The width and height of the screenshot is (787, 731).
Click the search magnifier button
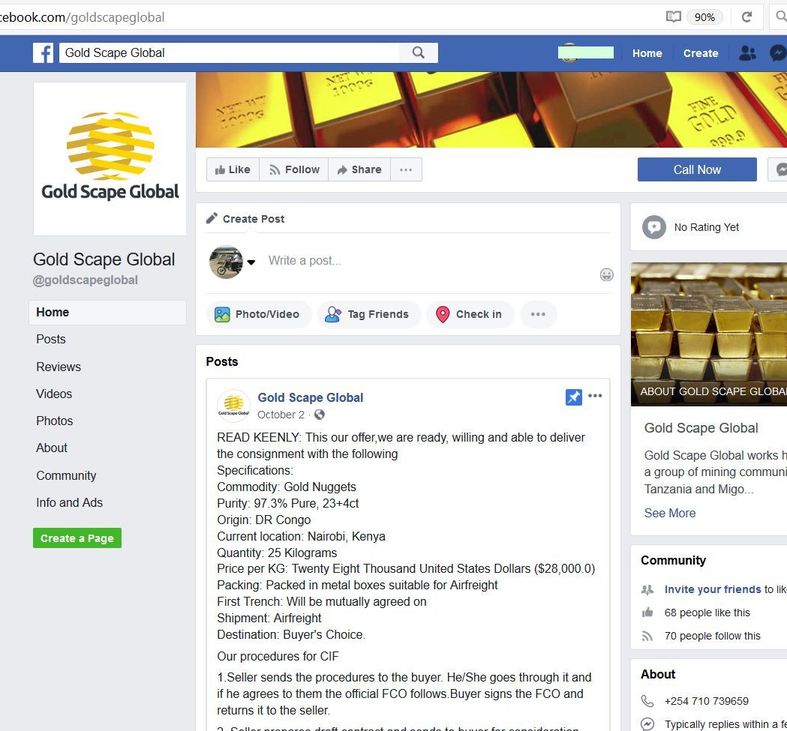418,53
